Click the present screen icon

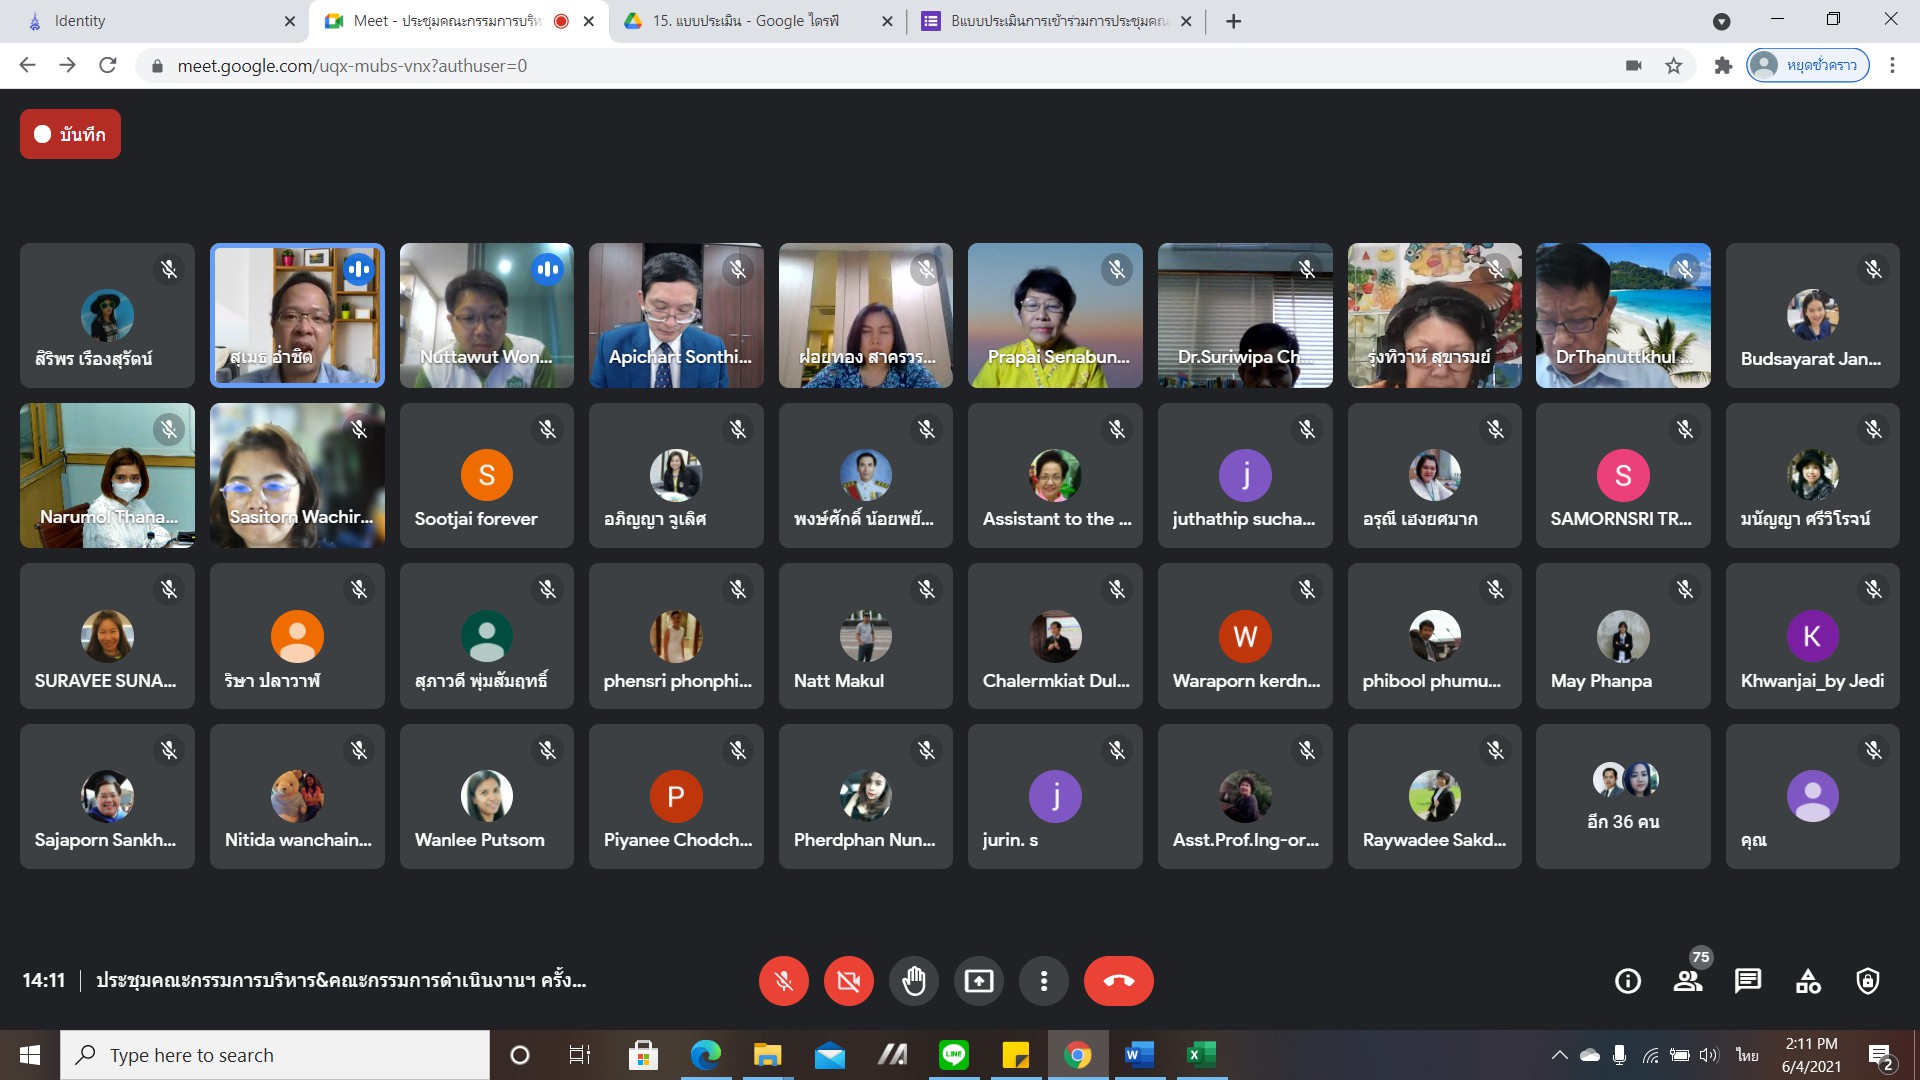(x=978, y=981)
